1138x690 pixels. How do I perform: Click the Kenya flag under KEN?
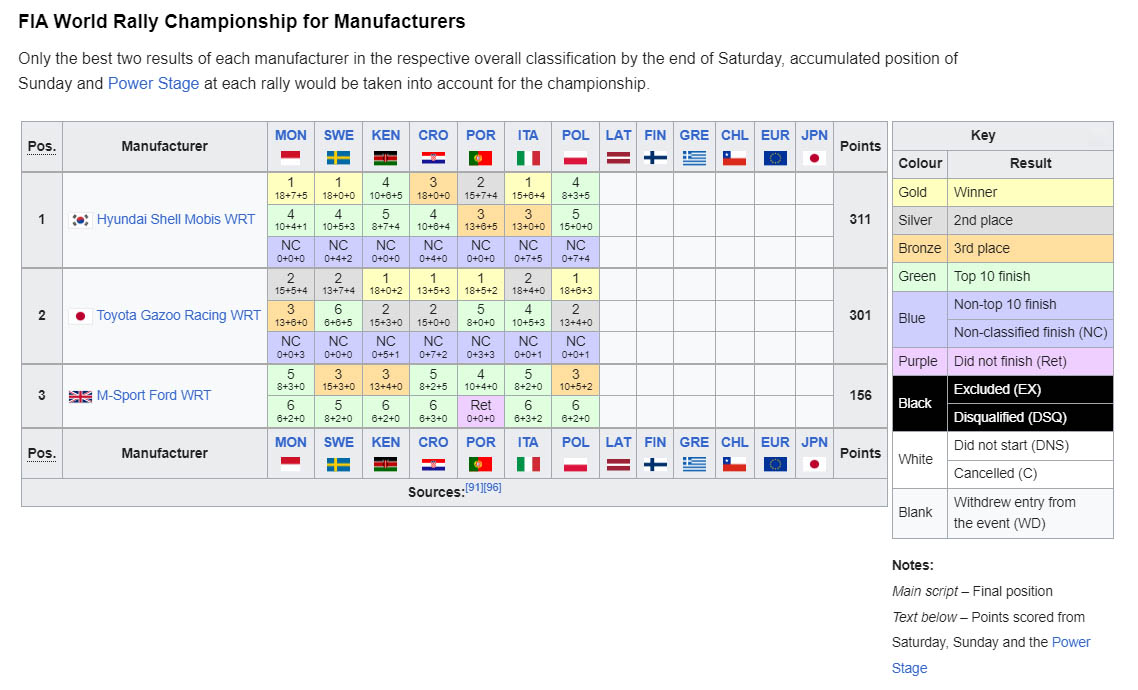pos(385,158)
